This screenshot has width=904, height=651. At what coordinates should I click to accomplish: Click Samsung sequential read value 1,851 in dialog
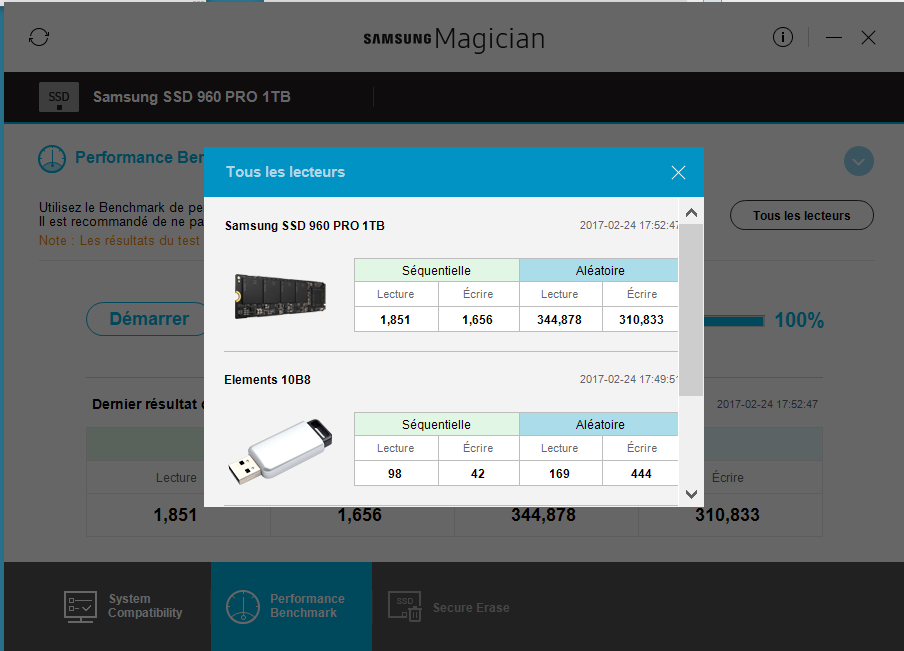coord(396,320)
